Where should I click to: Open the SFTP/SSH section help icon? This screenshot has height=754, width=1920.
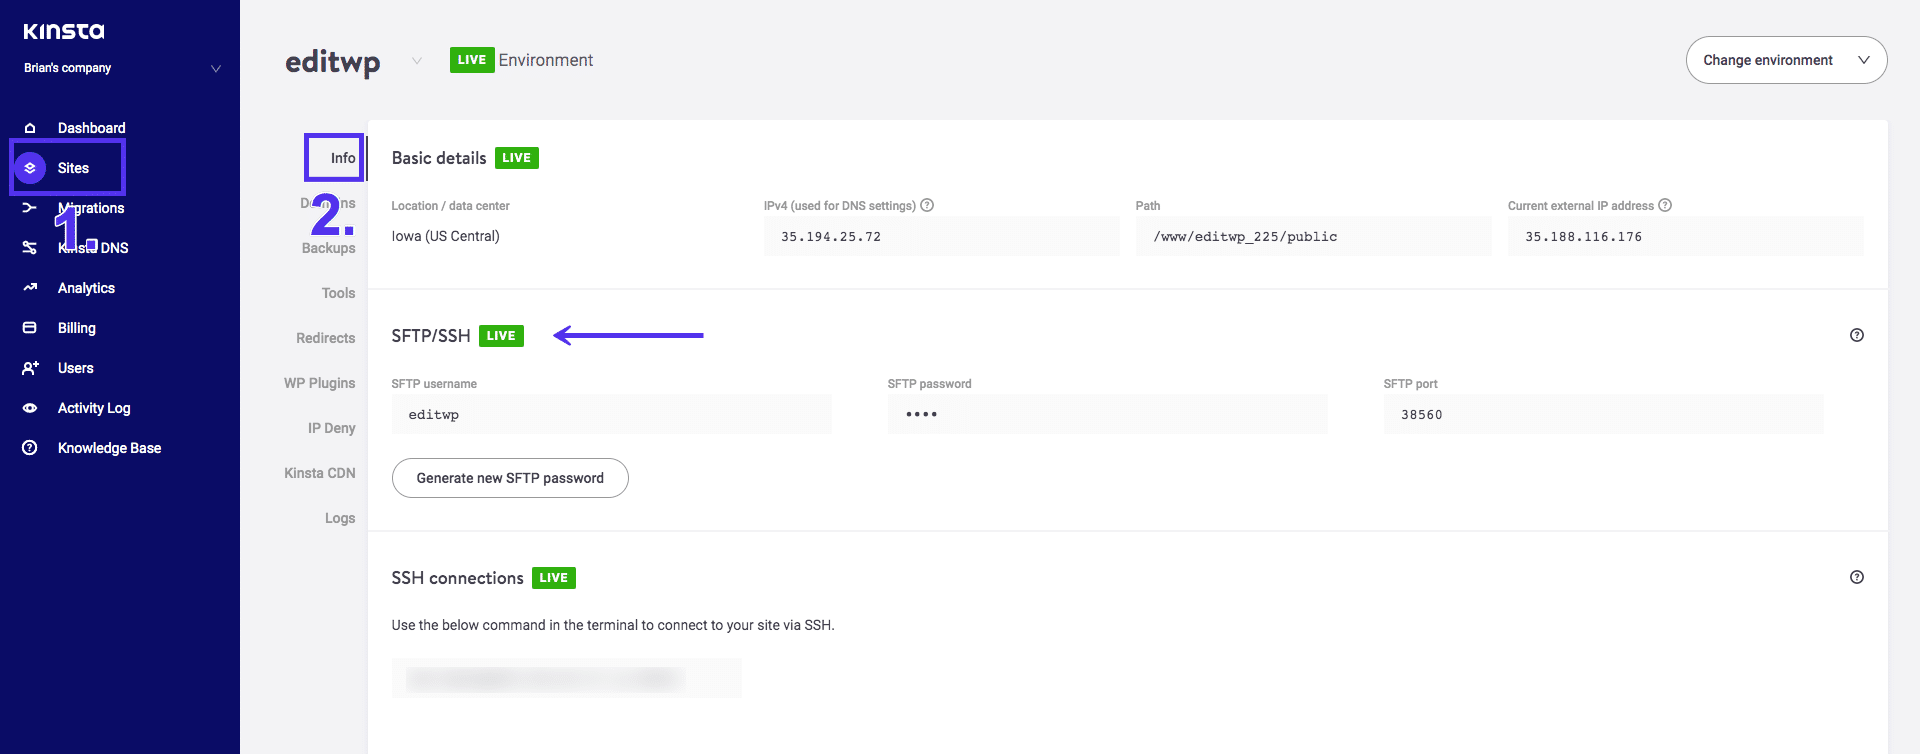pyautogui.click(x=1857, y=335)
